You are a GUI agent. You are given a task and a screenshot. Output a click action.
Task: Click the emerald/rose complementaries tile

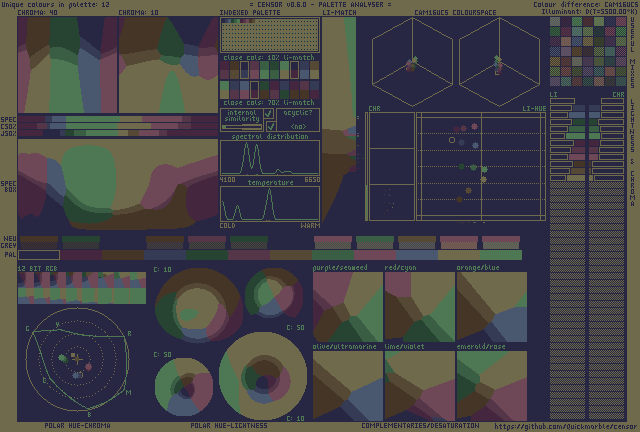point(491,385)
